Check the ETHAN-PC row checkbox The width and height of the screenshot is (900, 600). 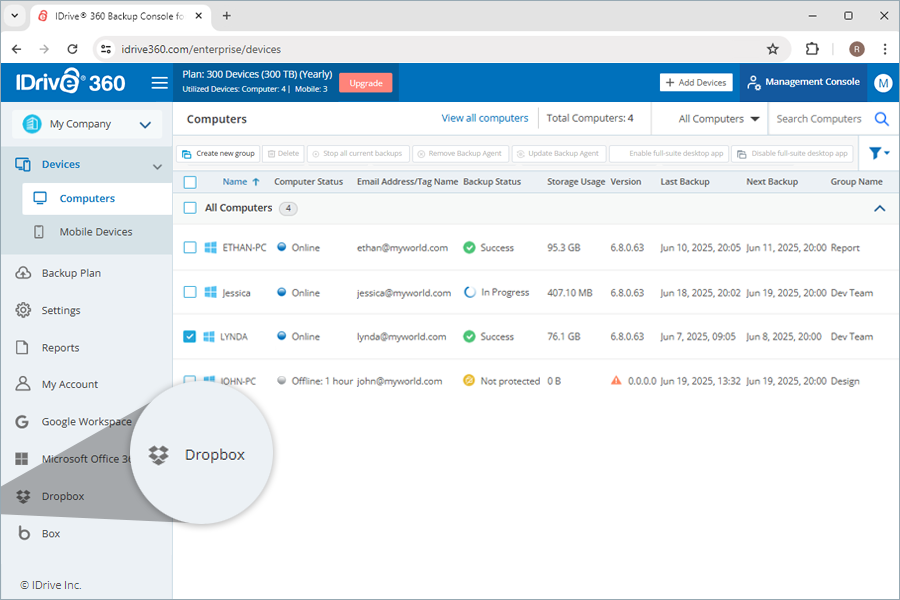[x=190, y=248]
